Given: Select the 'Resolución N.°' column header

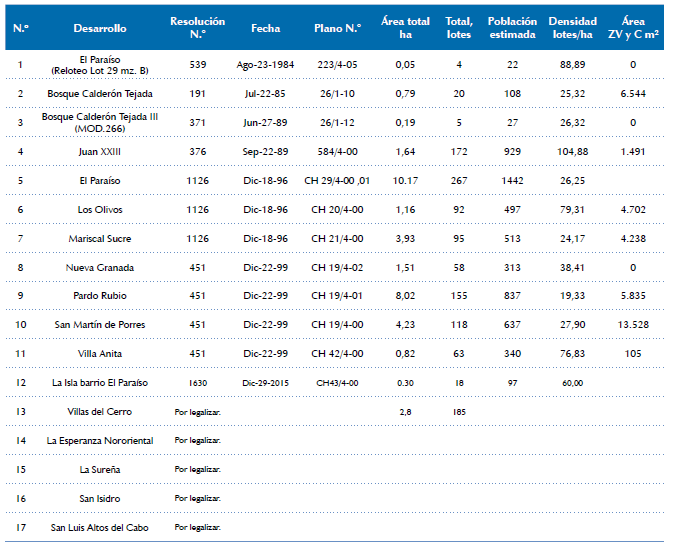Looking at the screenshot, I should [198, 28].
